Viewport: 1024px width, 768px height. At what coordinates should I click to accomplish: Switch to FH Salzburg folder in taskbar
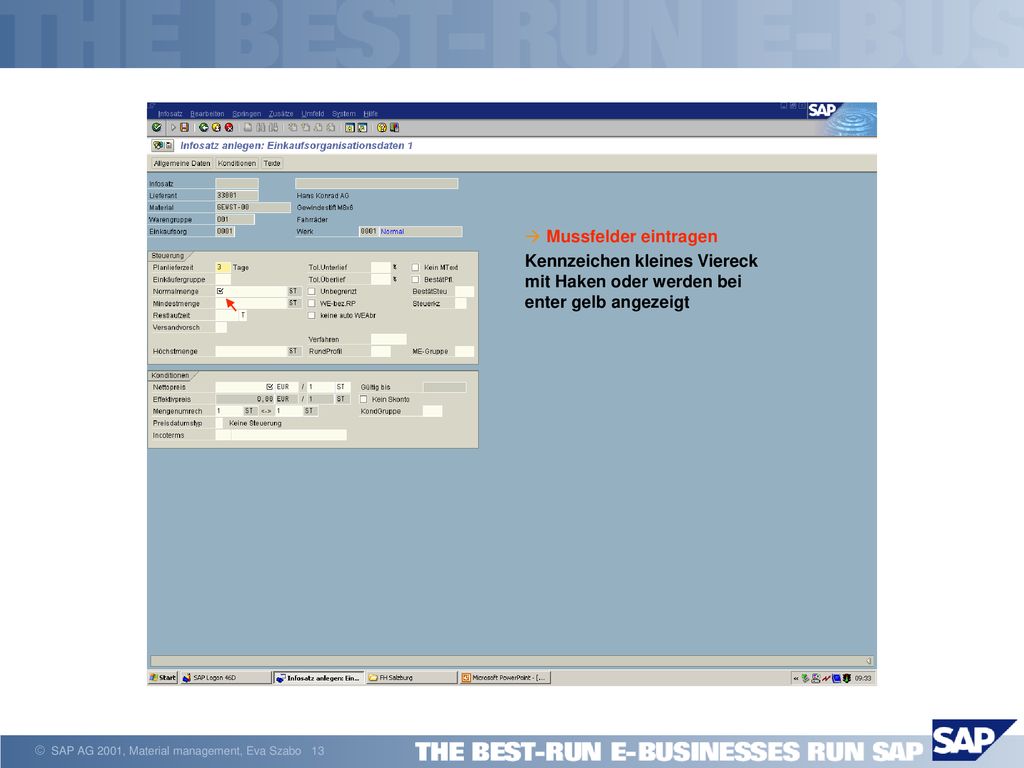click(x=411, y=678)
